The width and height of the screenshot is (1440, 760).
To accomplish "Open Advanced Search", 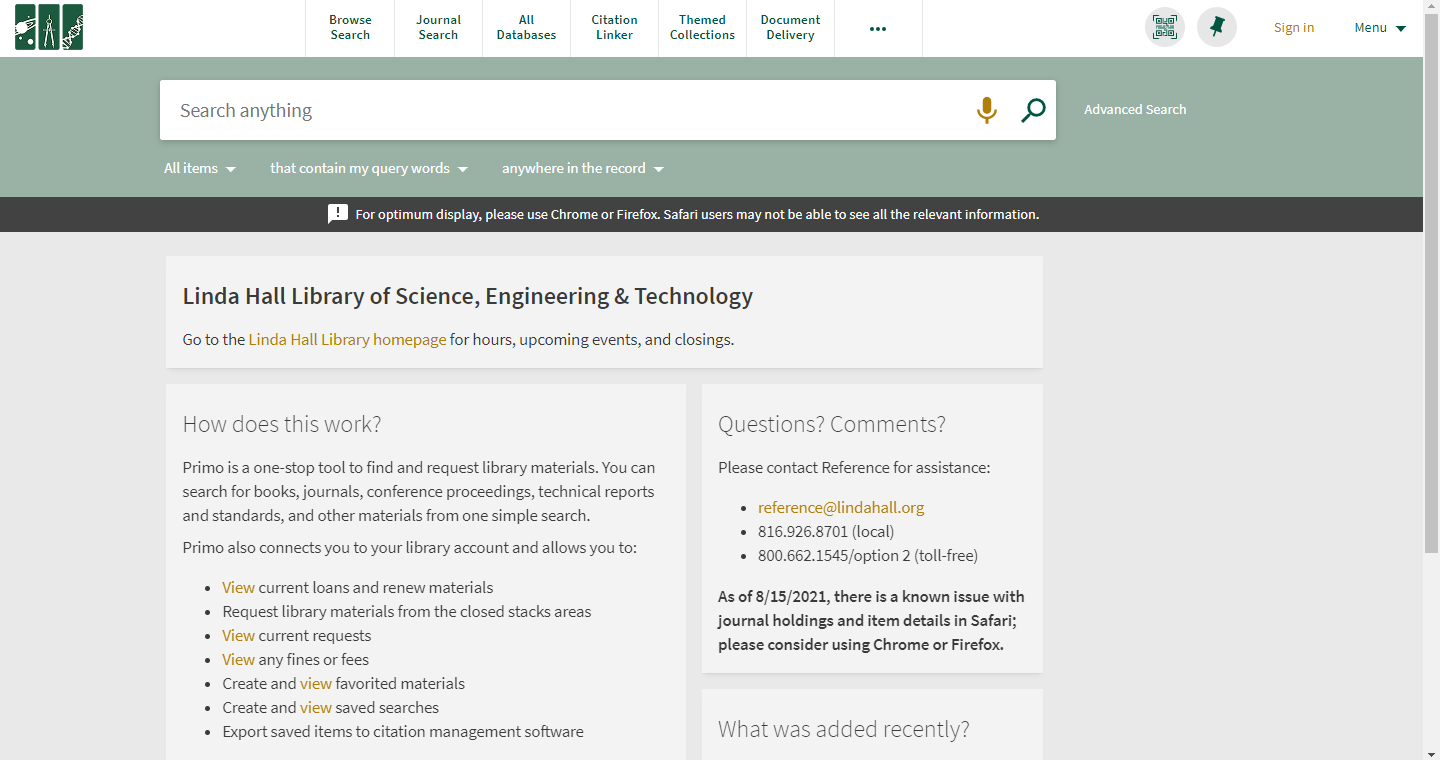I will (1135, 110).
